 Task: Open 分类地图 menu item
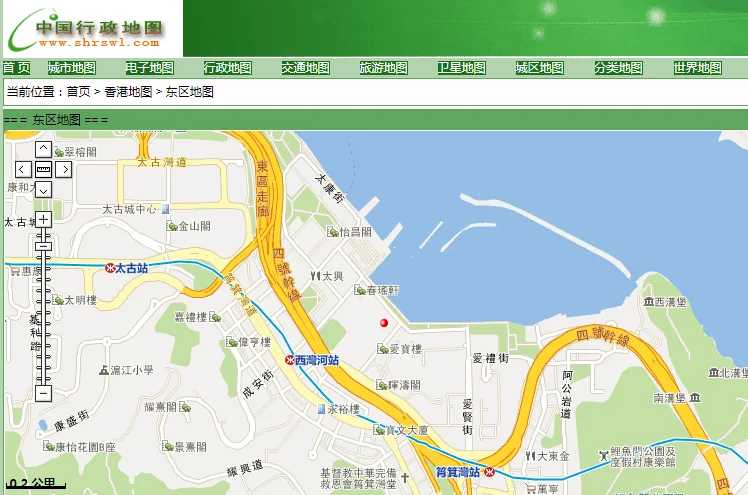click(618, 68)
